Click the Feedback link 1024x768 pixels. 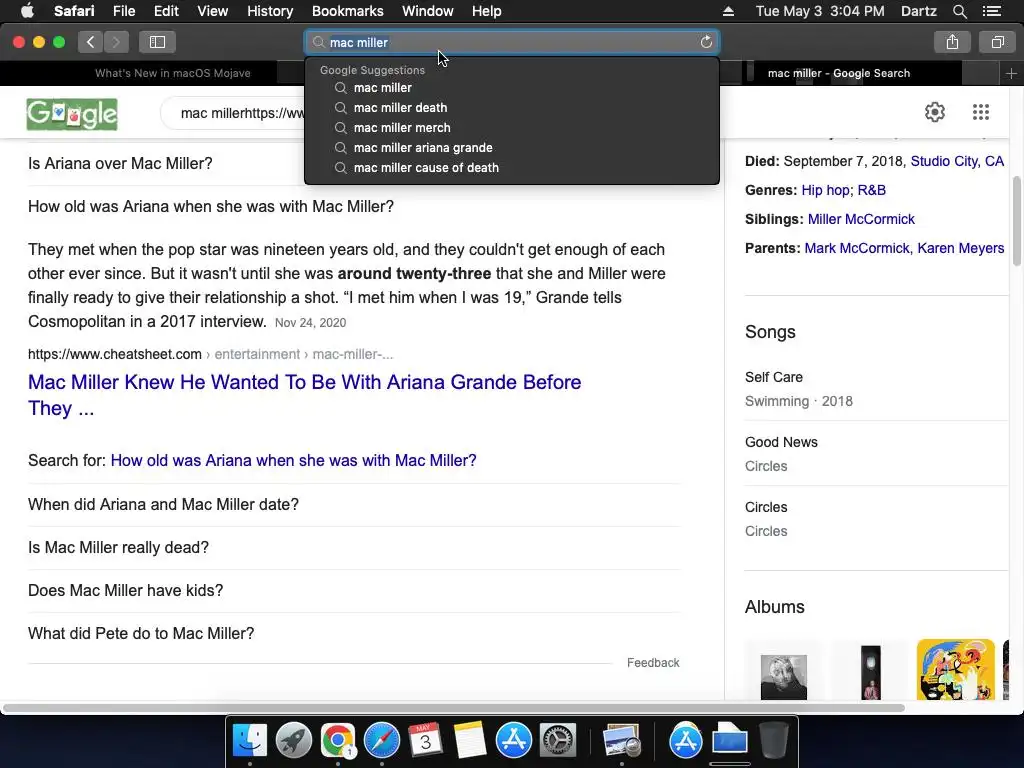click(x=653, y=663)
